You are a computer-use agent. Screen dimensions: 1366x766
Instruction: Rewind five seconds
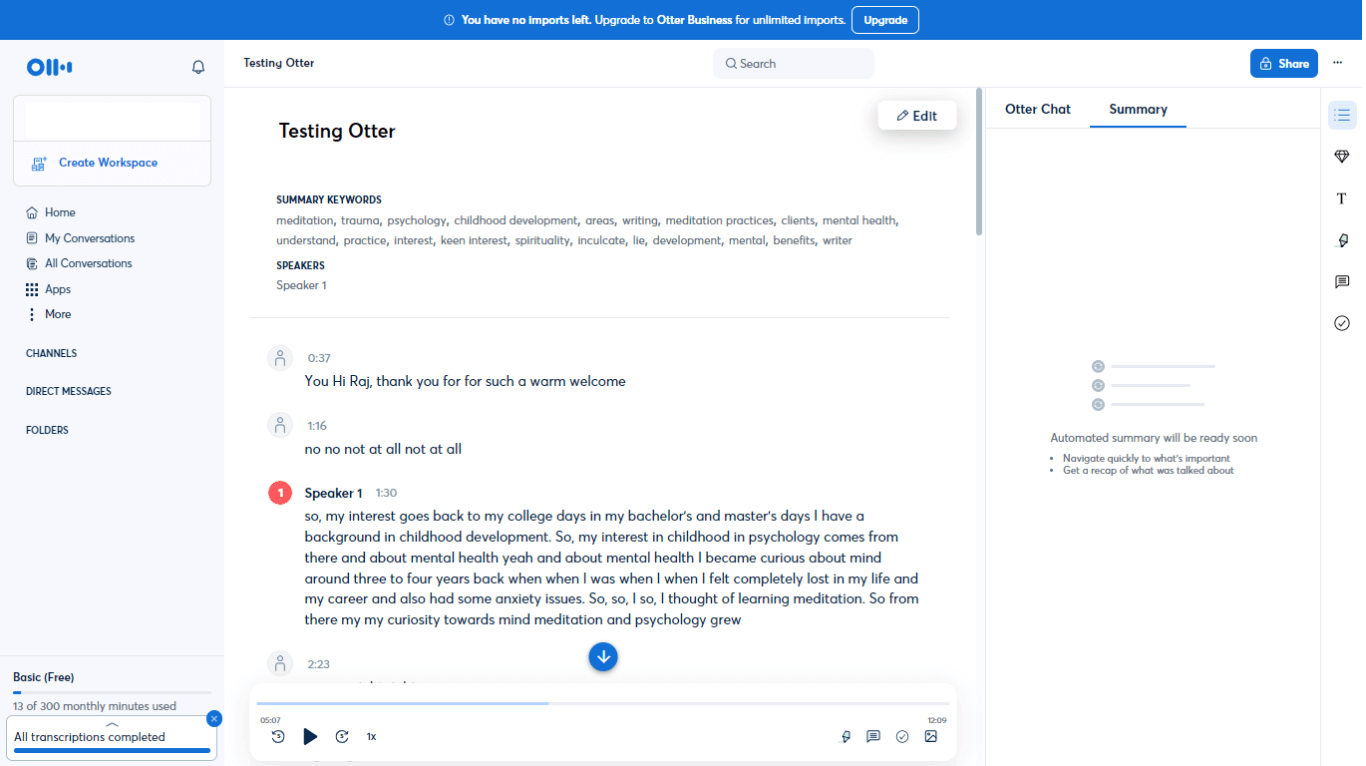[x=278, y=736]
